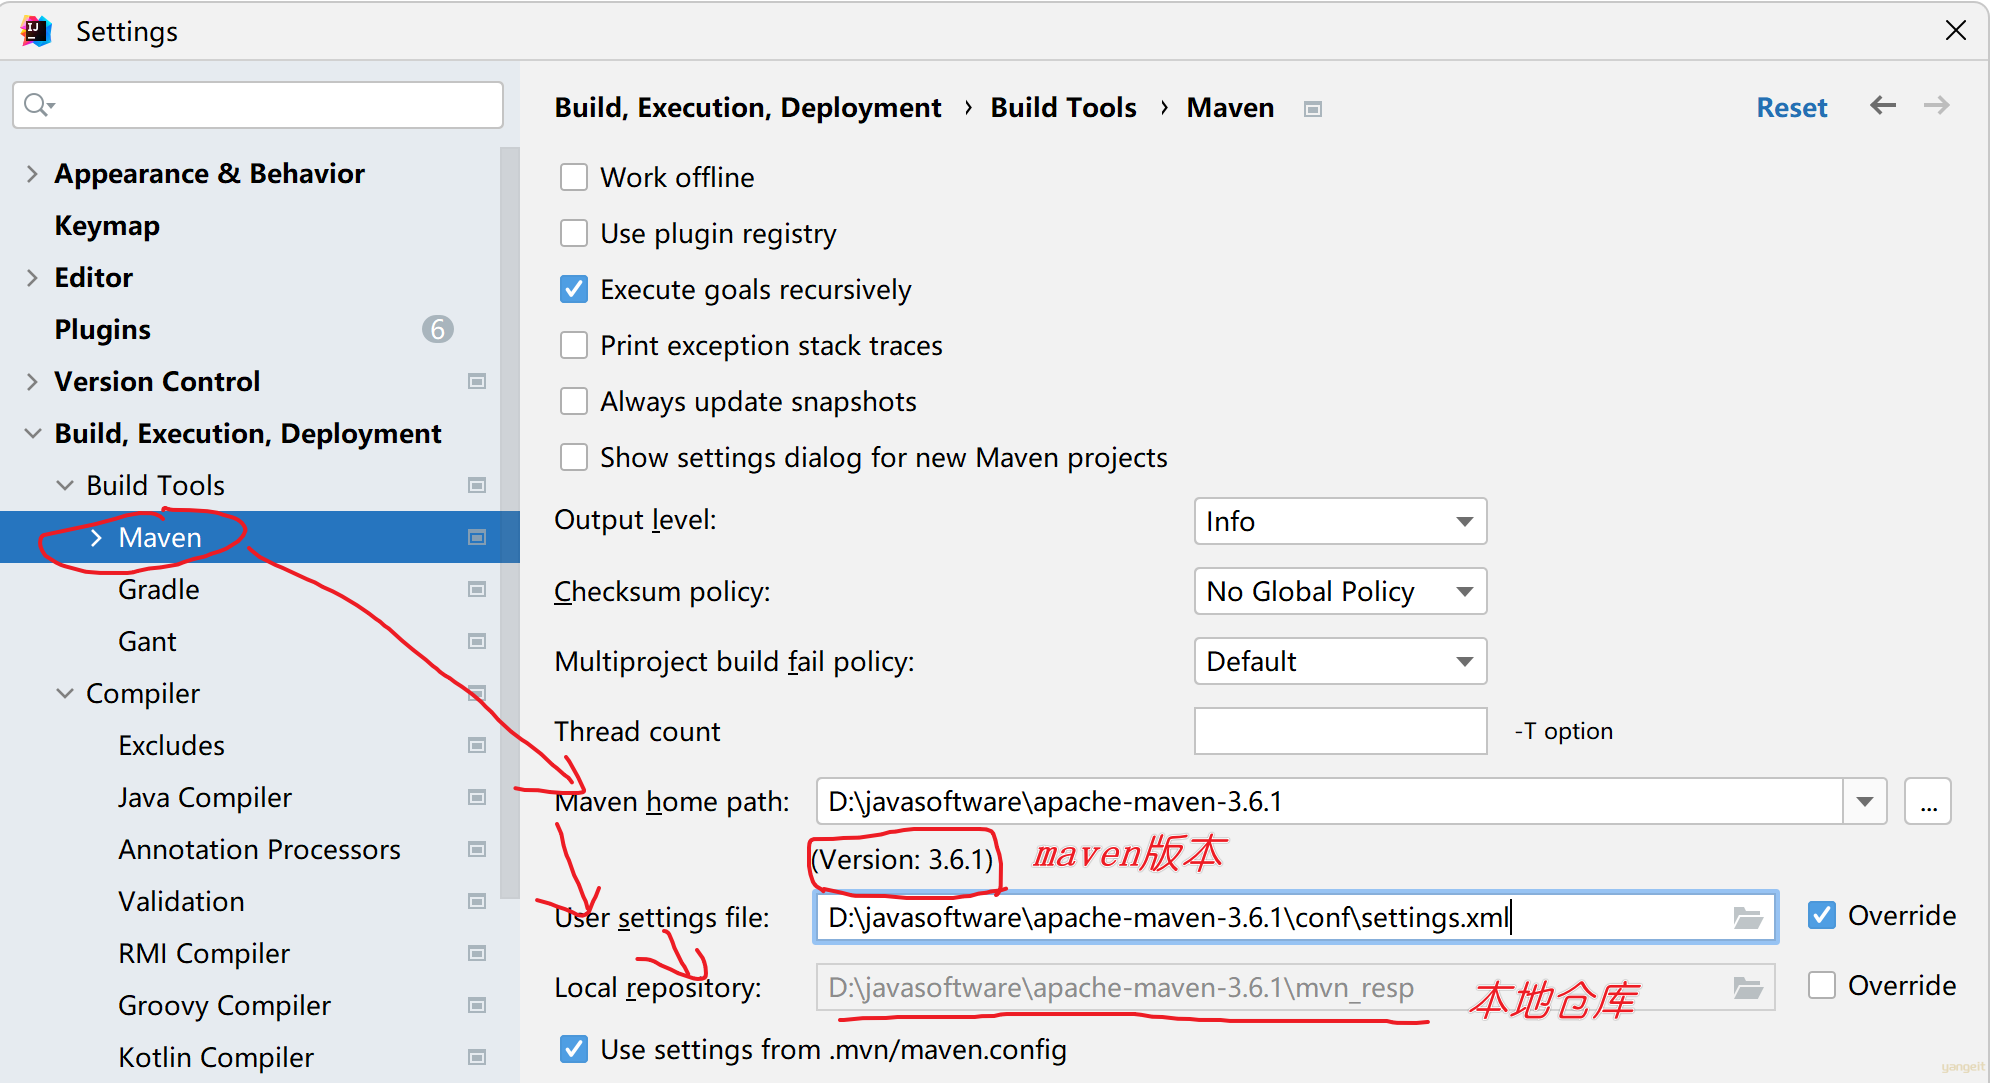Collapse the Compiler node

tap(65, 693)
